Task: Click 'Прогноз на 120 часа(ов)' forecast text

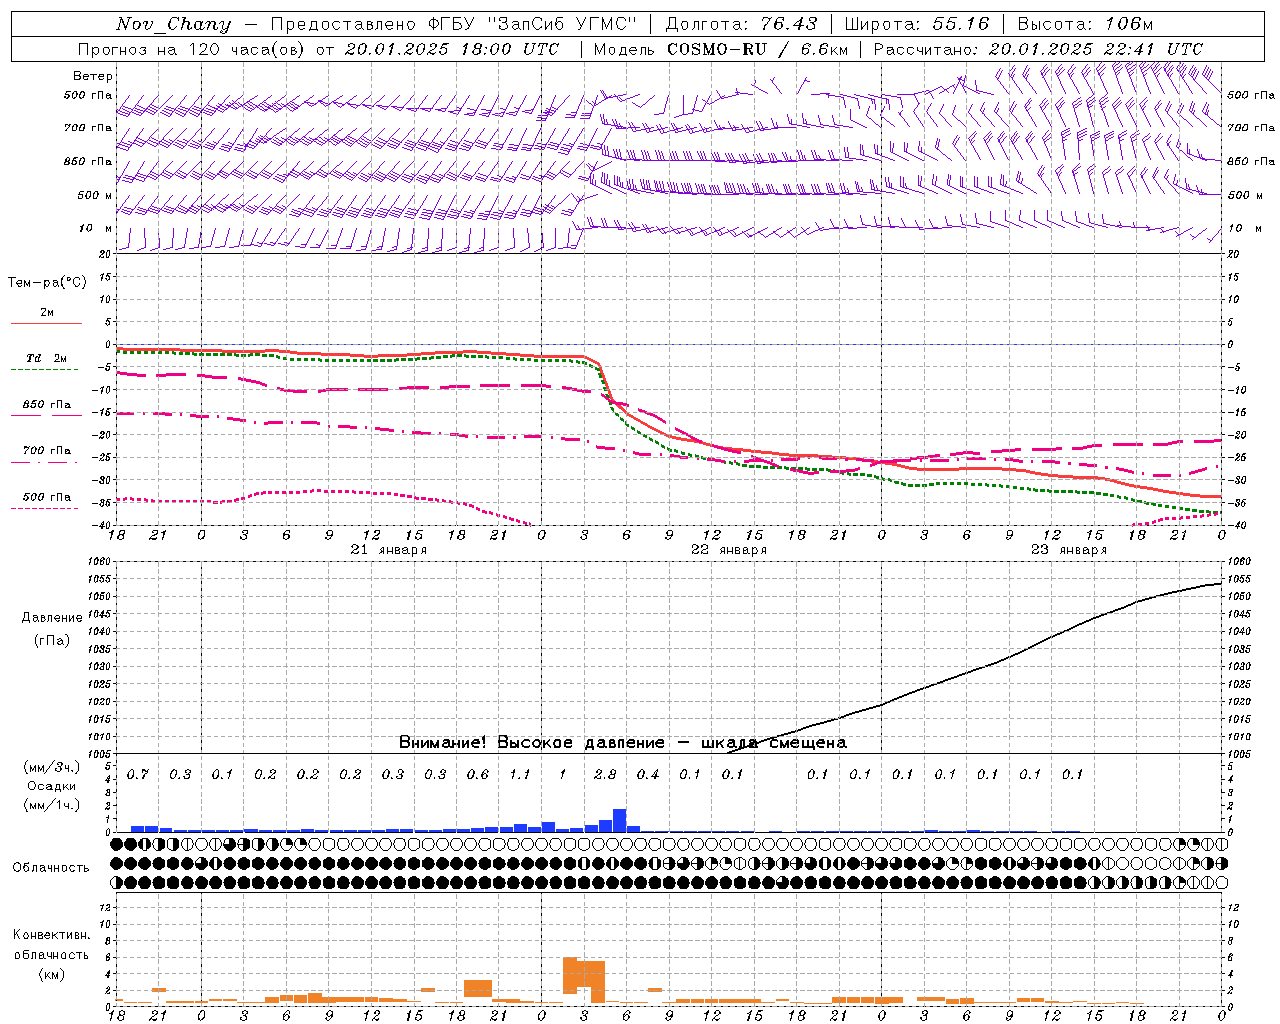Action: tap(192, 49)
